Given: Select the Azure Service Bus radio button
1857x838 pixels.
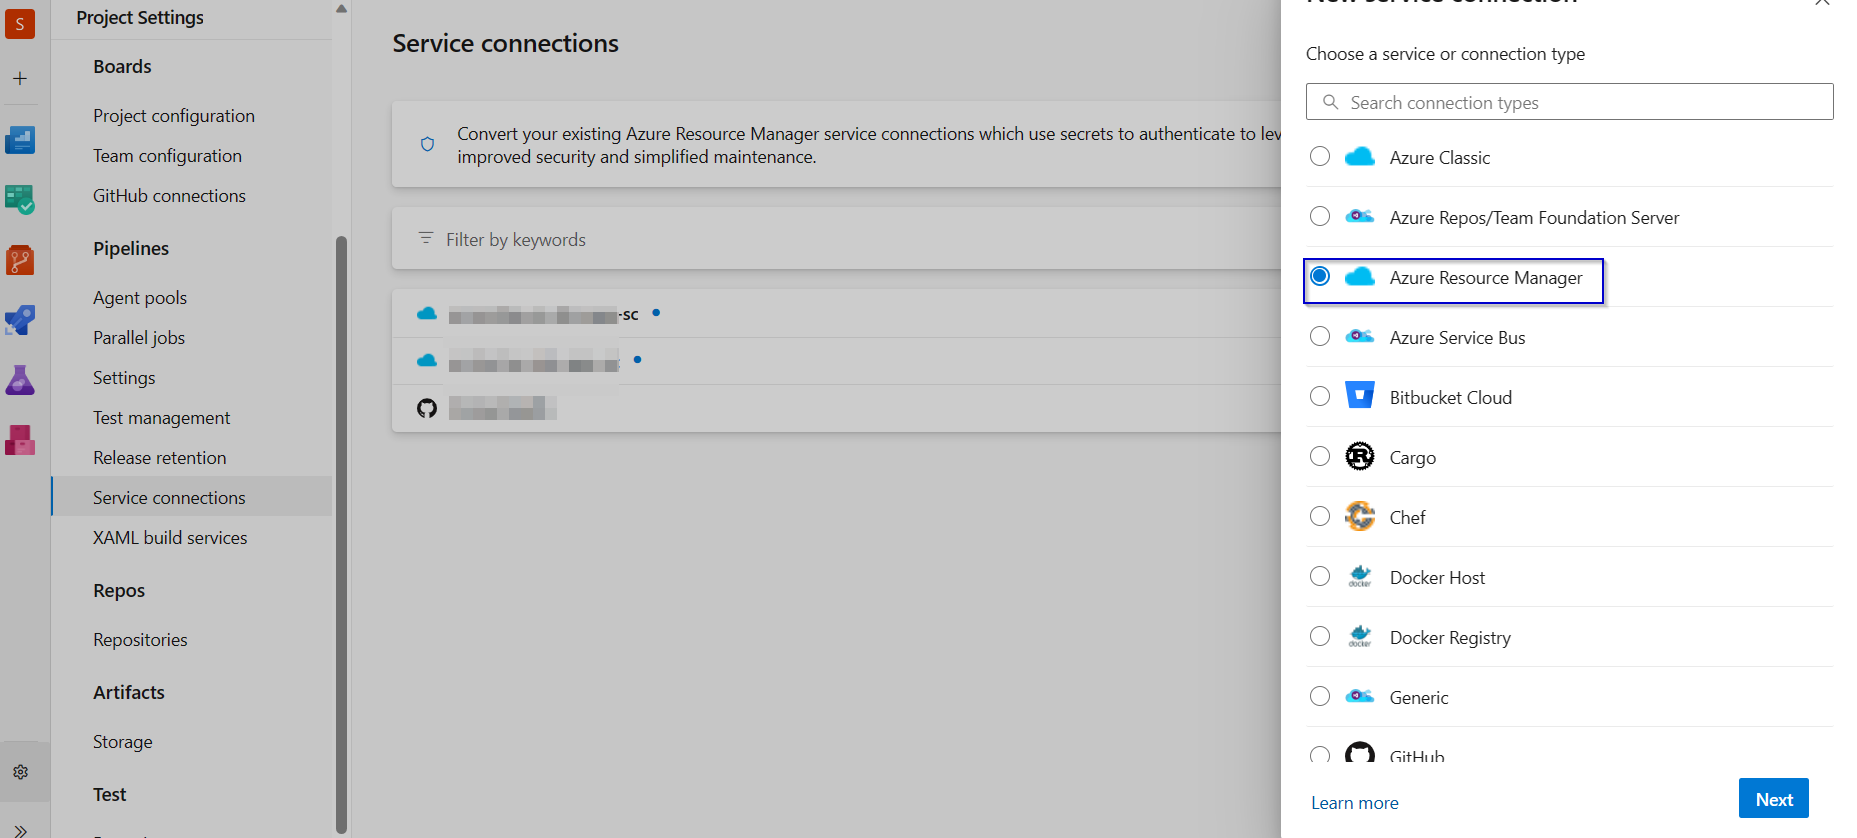Looking at the screenshot, I should coord(1320,336).
